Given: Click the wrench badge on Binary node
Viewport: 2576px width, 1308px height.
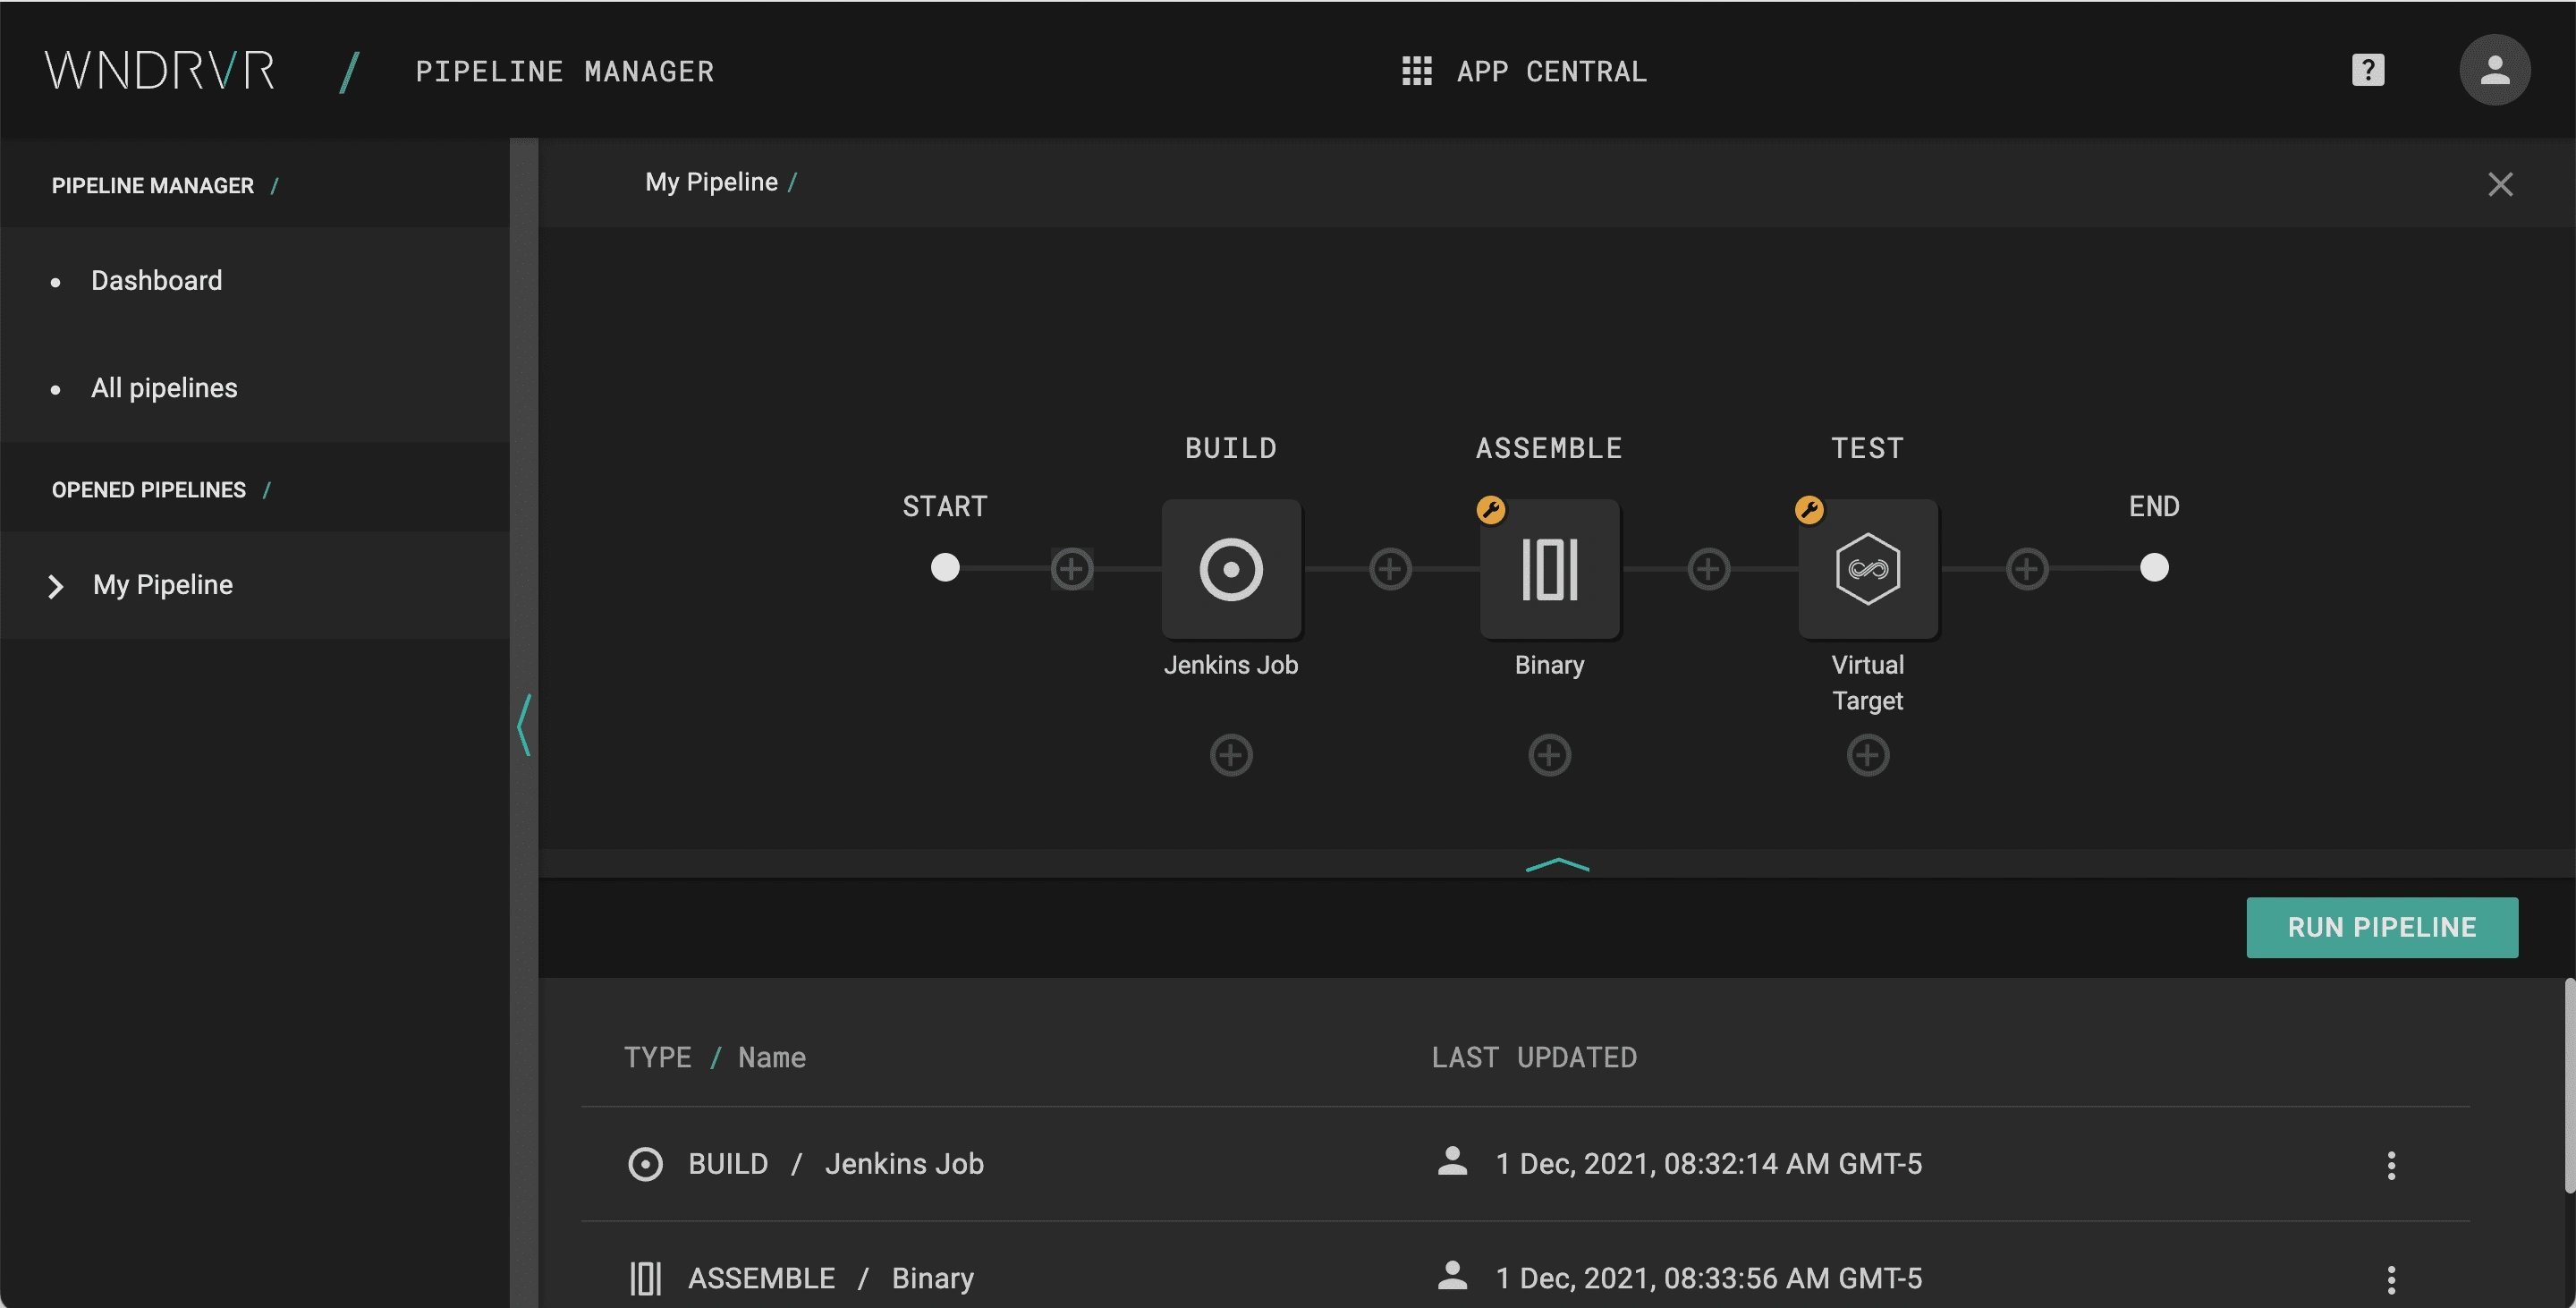Looking at the screenshot, I should pos(1490,510).
